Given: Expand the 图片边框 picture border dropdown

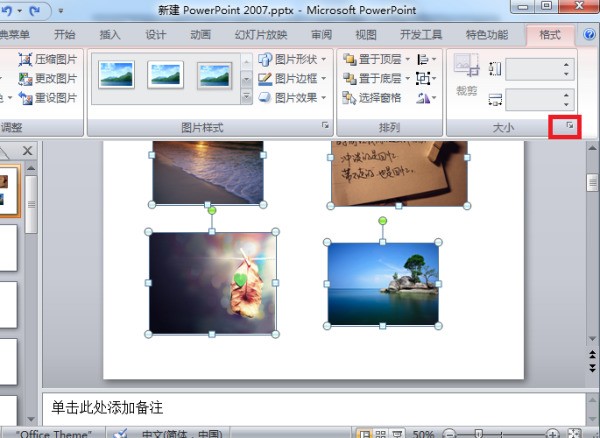Looking at the screenshot, I should tap(325, 79).
